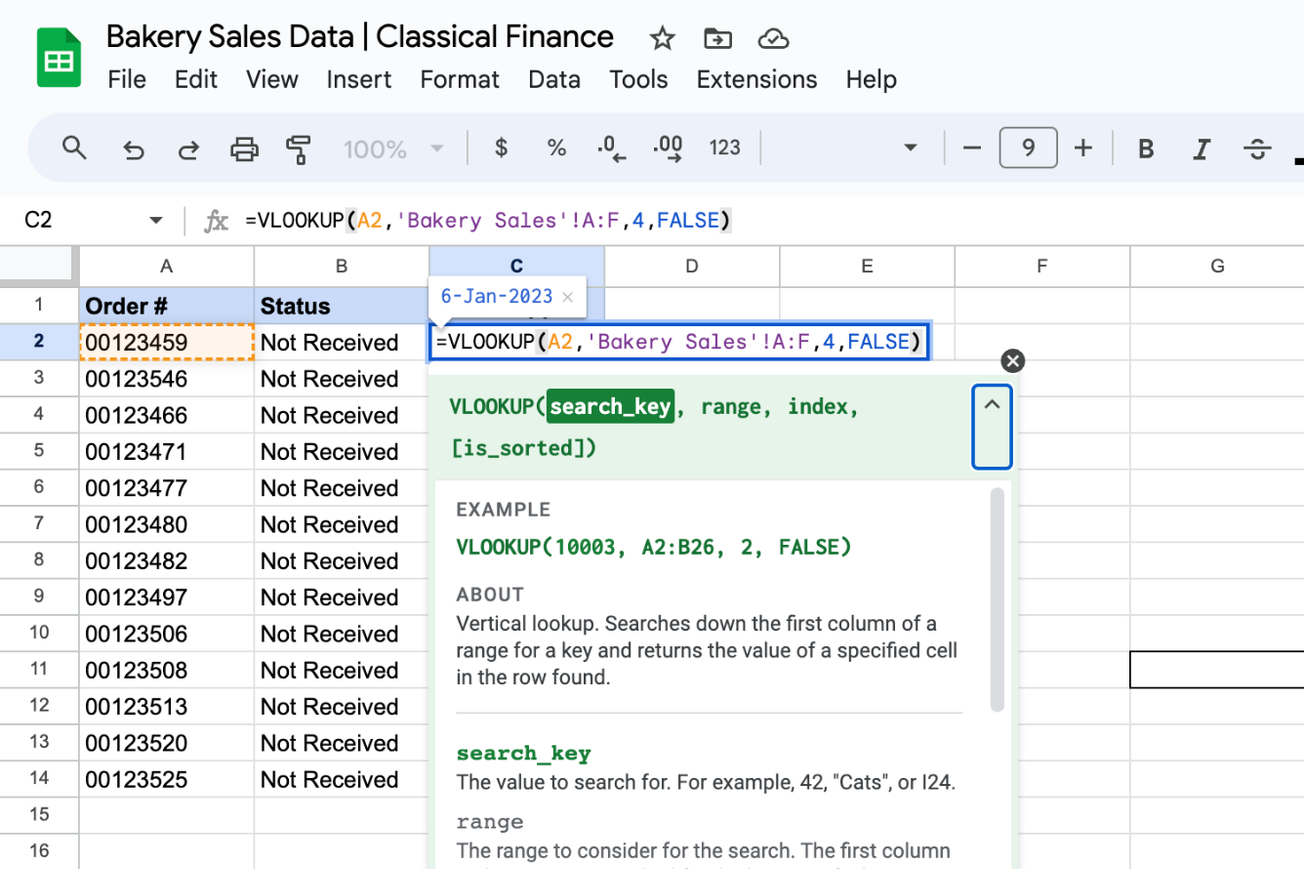Screen dimensions: 1304x869
Task: Remove the 6-Jan-2023 date chip
Action: [x=567, y=296]
